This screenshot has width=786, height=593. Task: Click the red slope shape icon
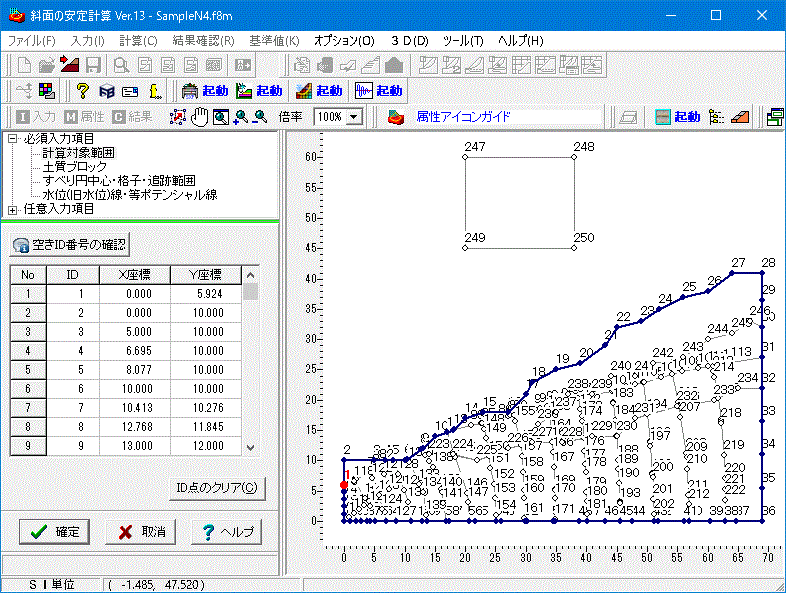click(x=738, y=117)
